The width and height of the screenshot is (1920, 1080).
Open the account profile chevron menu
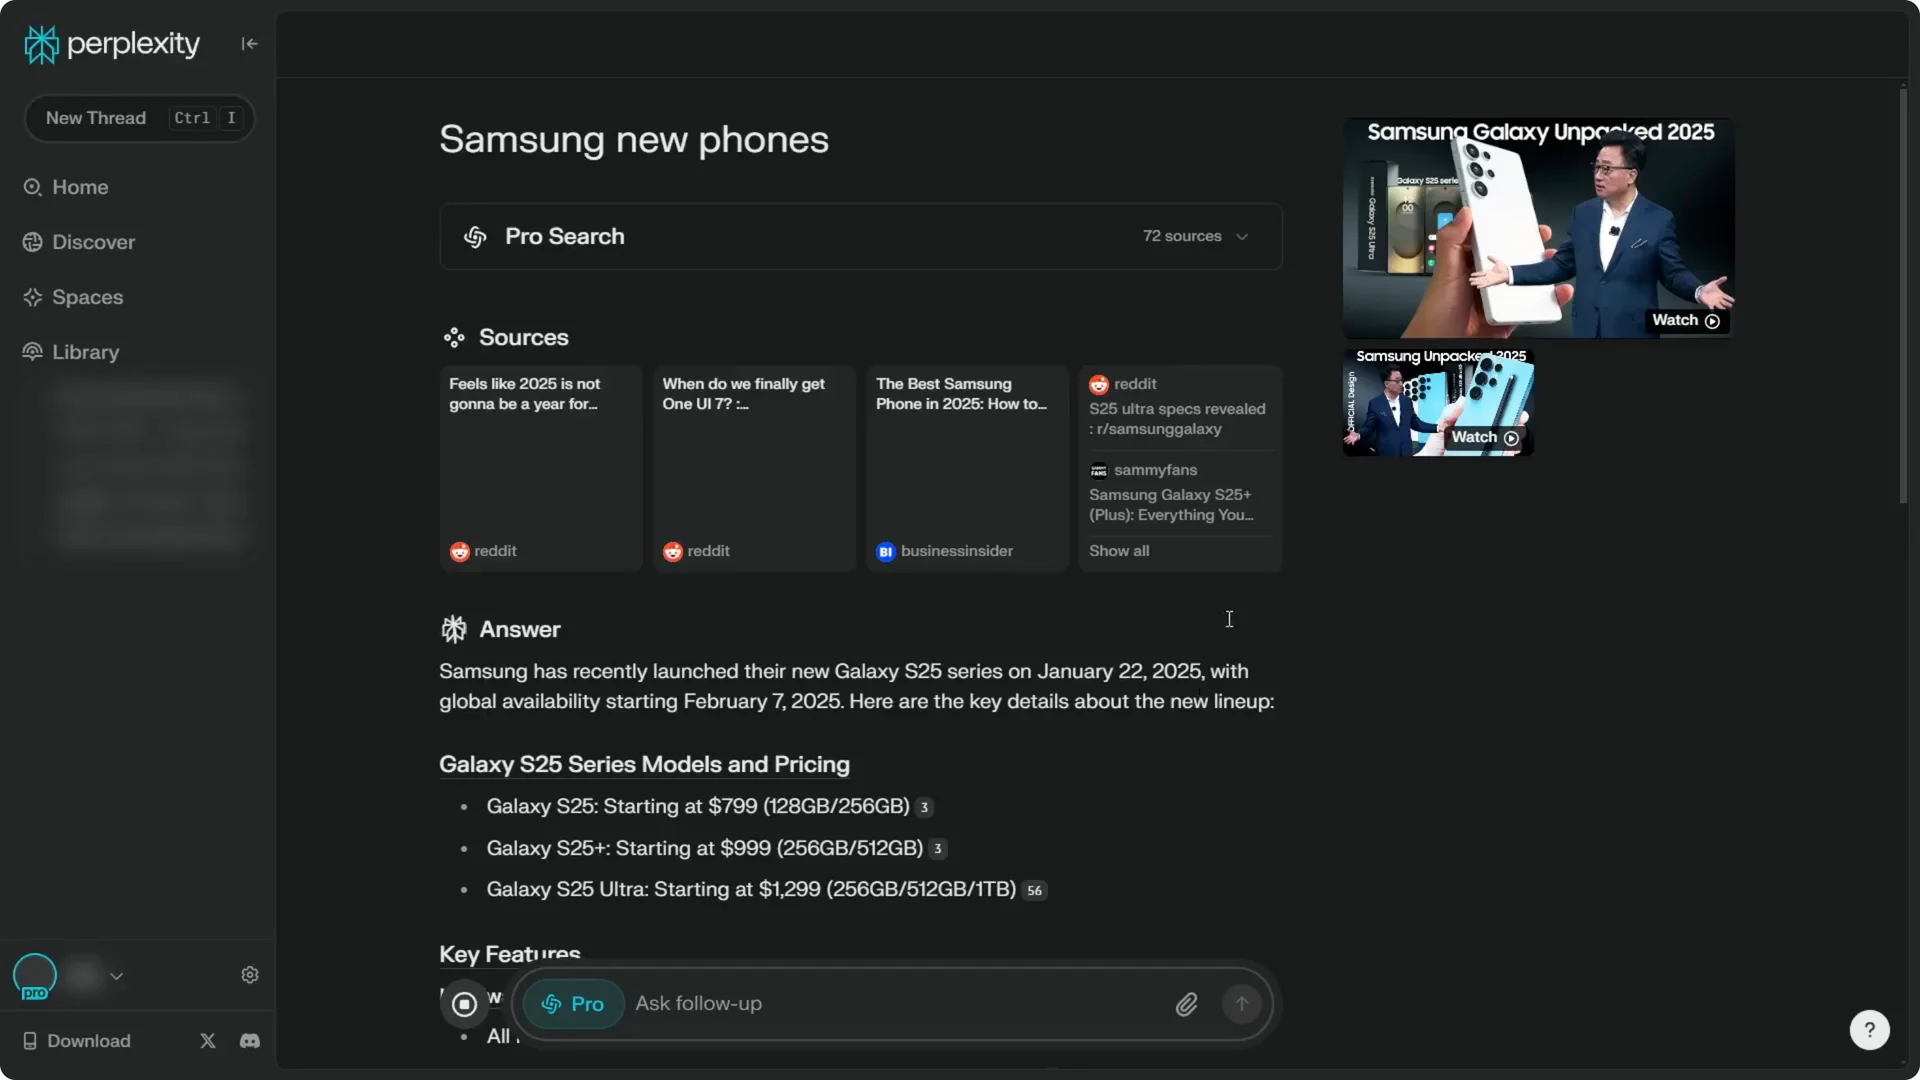pyautogui.click(x=117, y=976)
